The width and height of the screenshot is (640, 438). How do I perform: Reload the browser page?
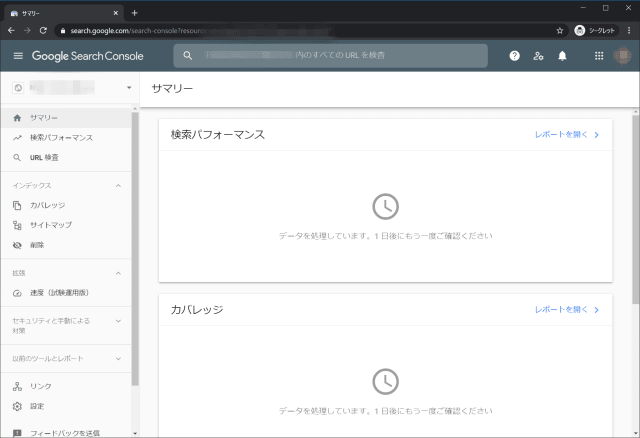[x=43, y=31]
